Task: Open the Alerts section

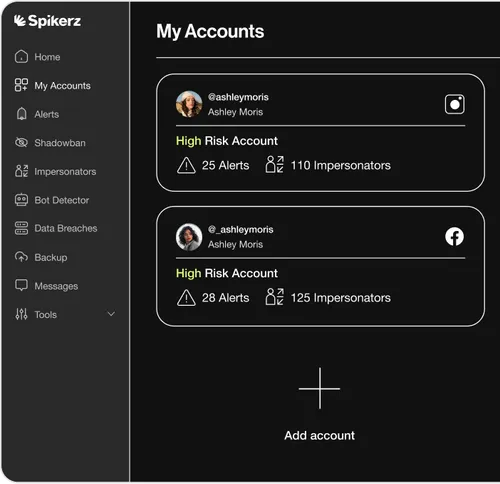Action: pyautogui.click(x=47, y=114)
